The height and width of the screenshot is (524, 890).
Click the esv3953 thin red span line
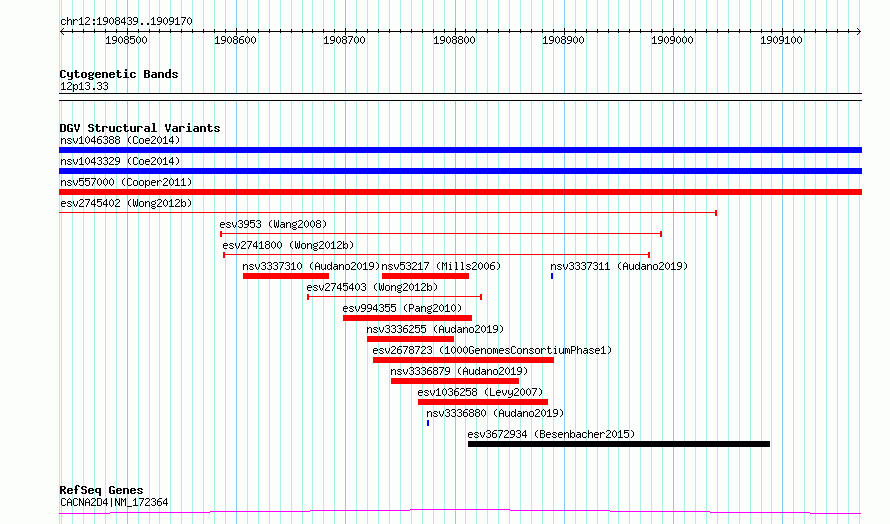click(441, 234)
